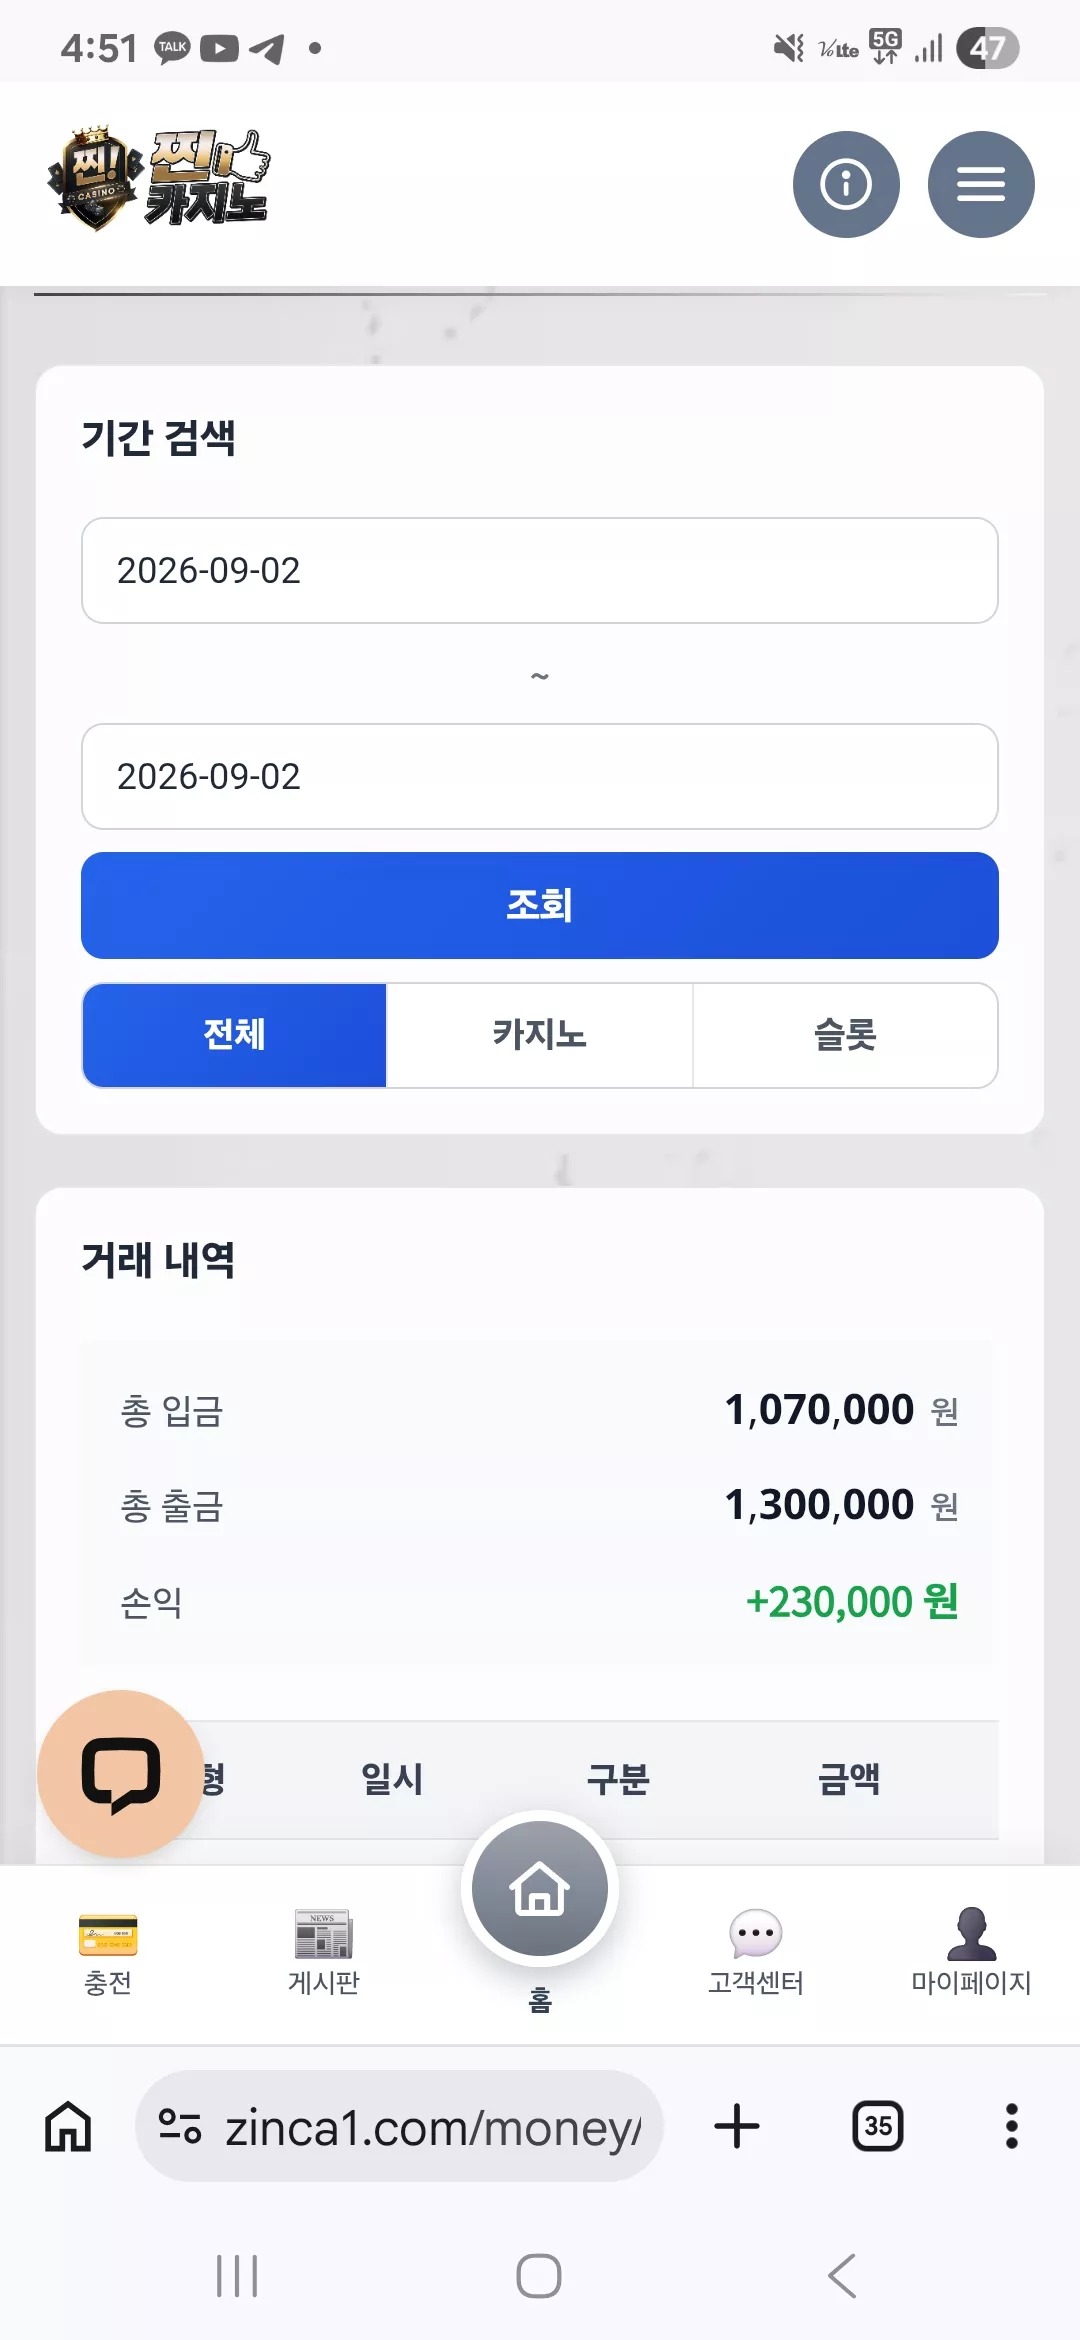Select the 전체 filter tab

tap(235, 1035)
